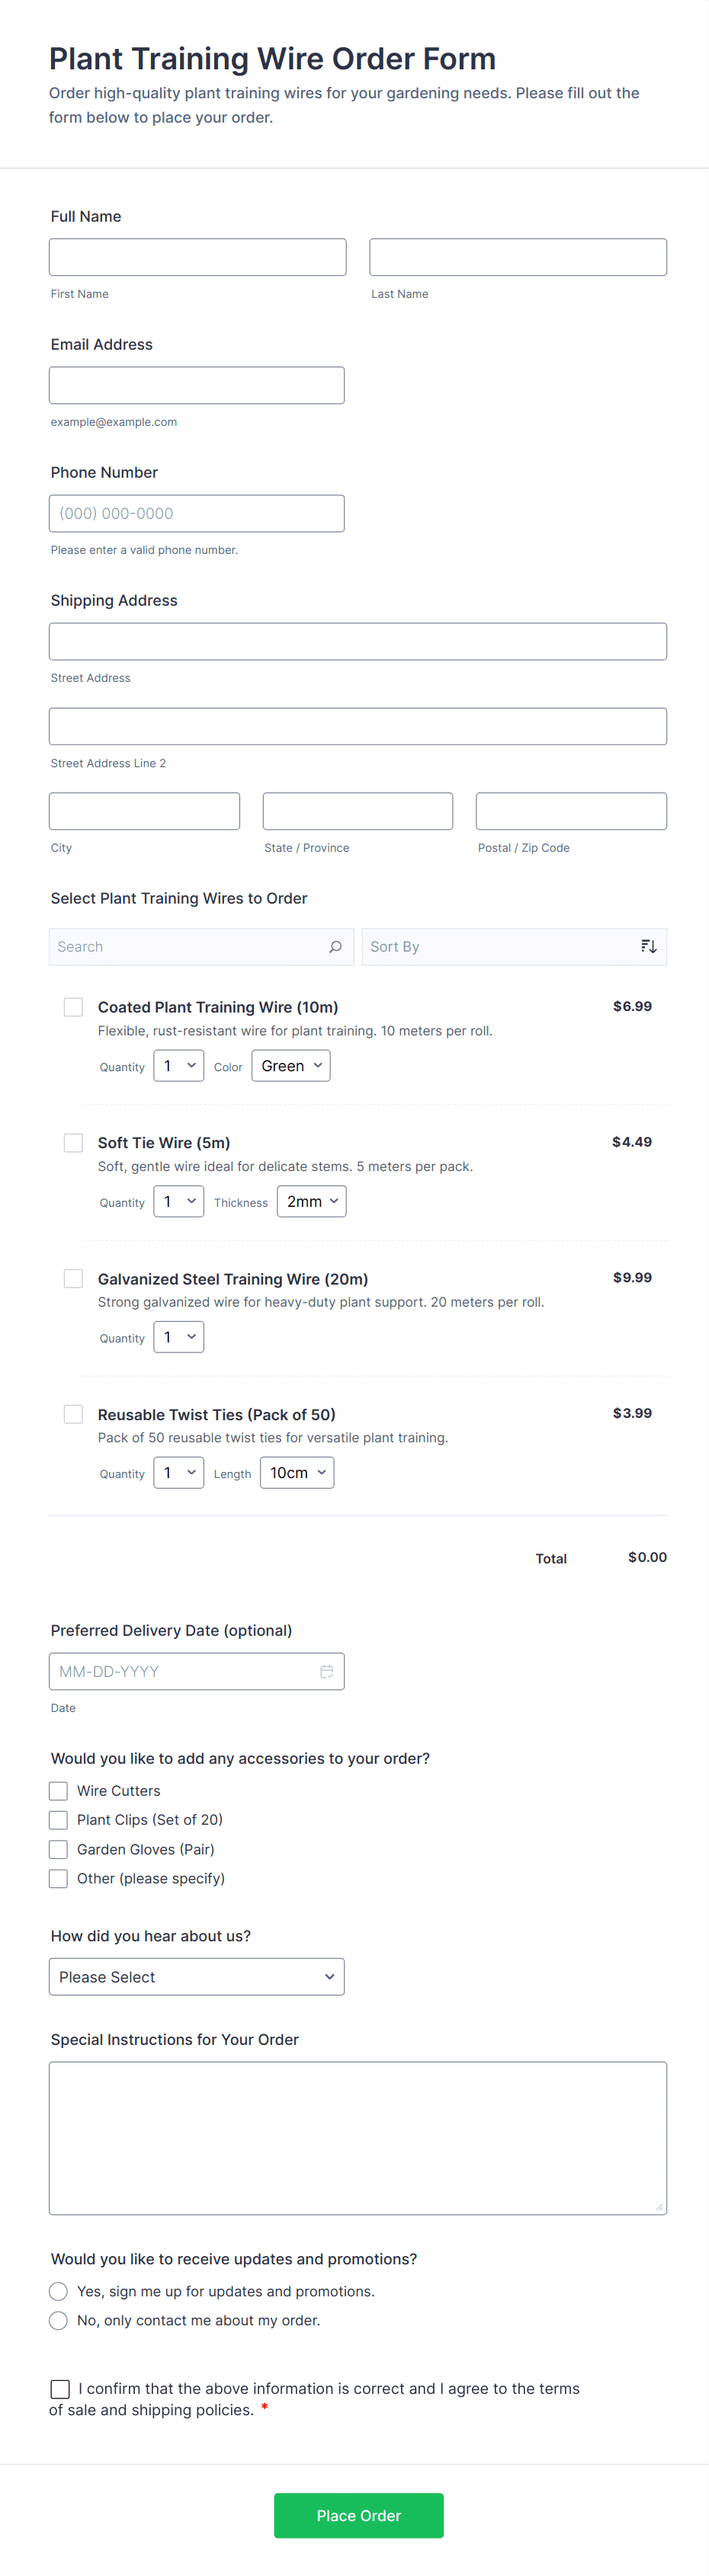Enable the Wire Cutters accessory

[59, 1790]
